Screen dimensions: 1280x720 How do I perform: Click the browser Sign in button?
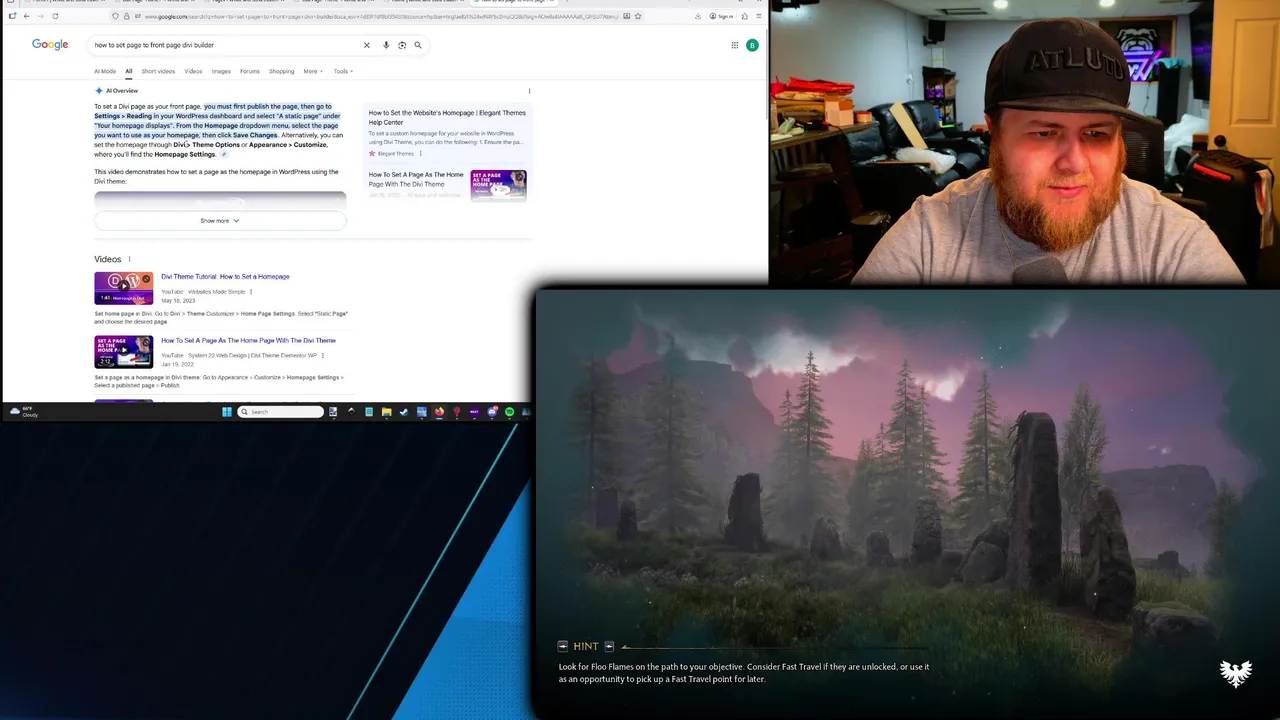click(721, 16)
